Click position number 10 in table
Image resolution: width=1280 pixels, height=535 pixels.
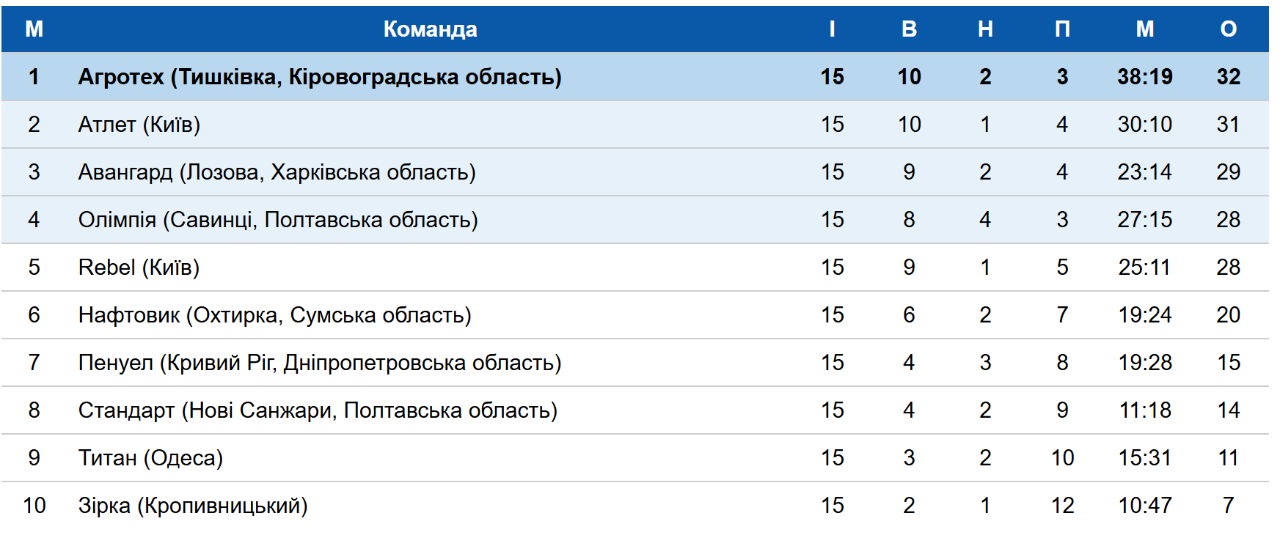pos(34,506)
